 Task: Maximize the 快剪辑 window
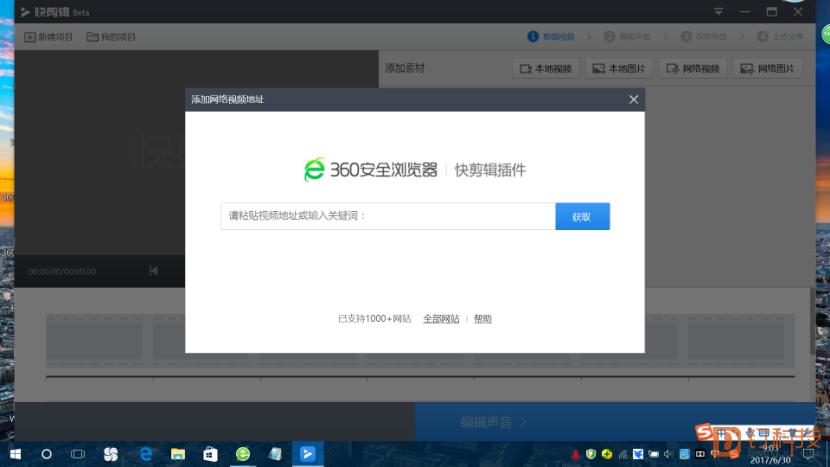point(772,12)
